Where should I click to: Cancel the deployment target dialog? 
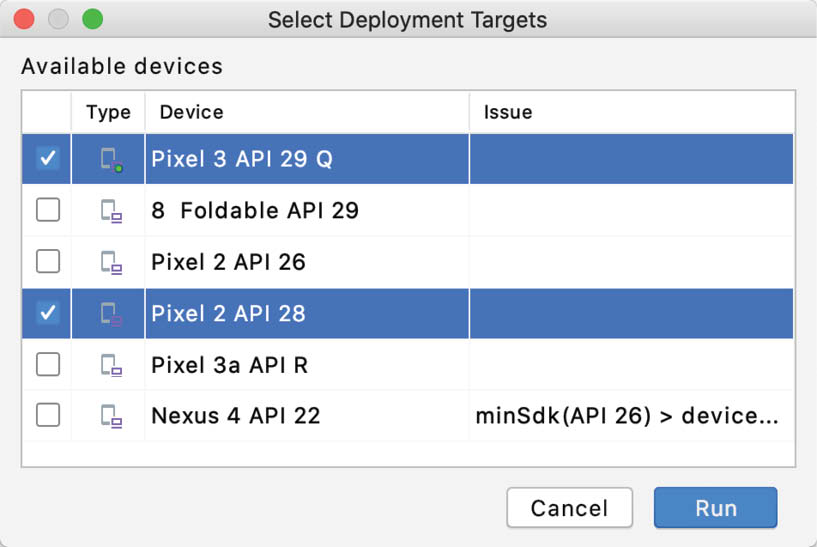pos(569,508)
